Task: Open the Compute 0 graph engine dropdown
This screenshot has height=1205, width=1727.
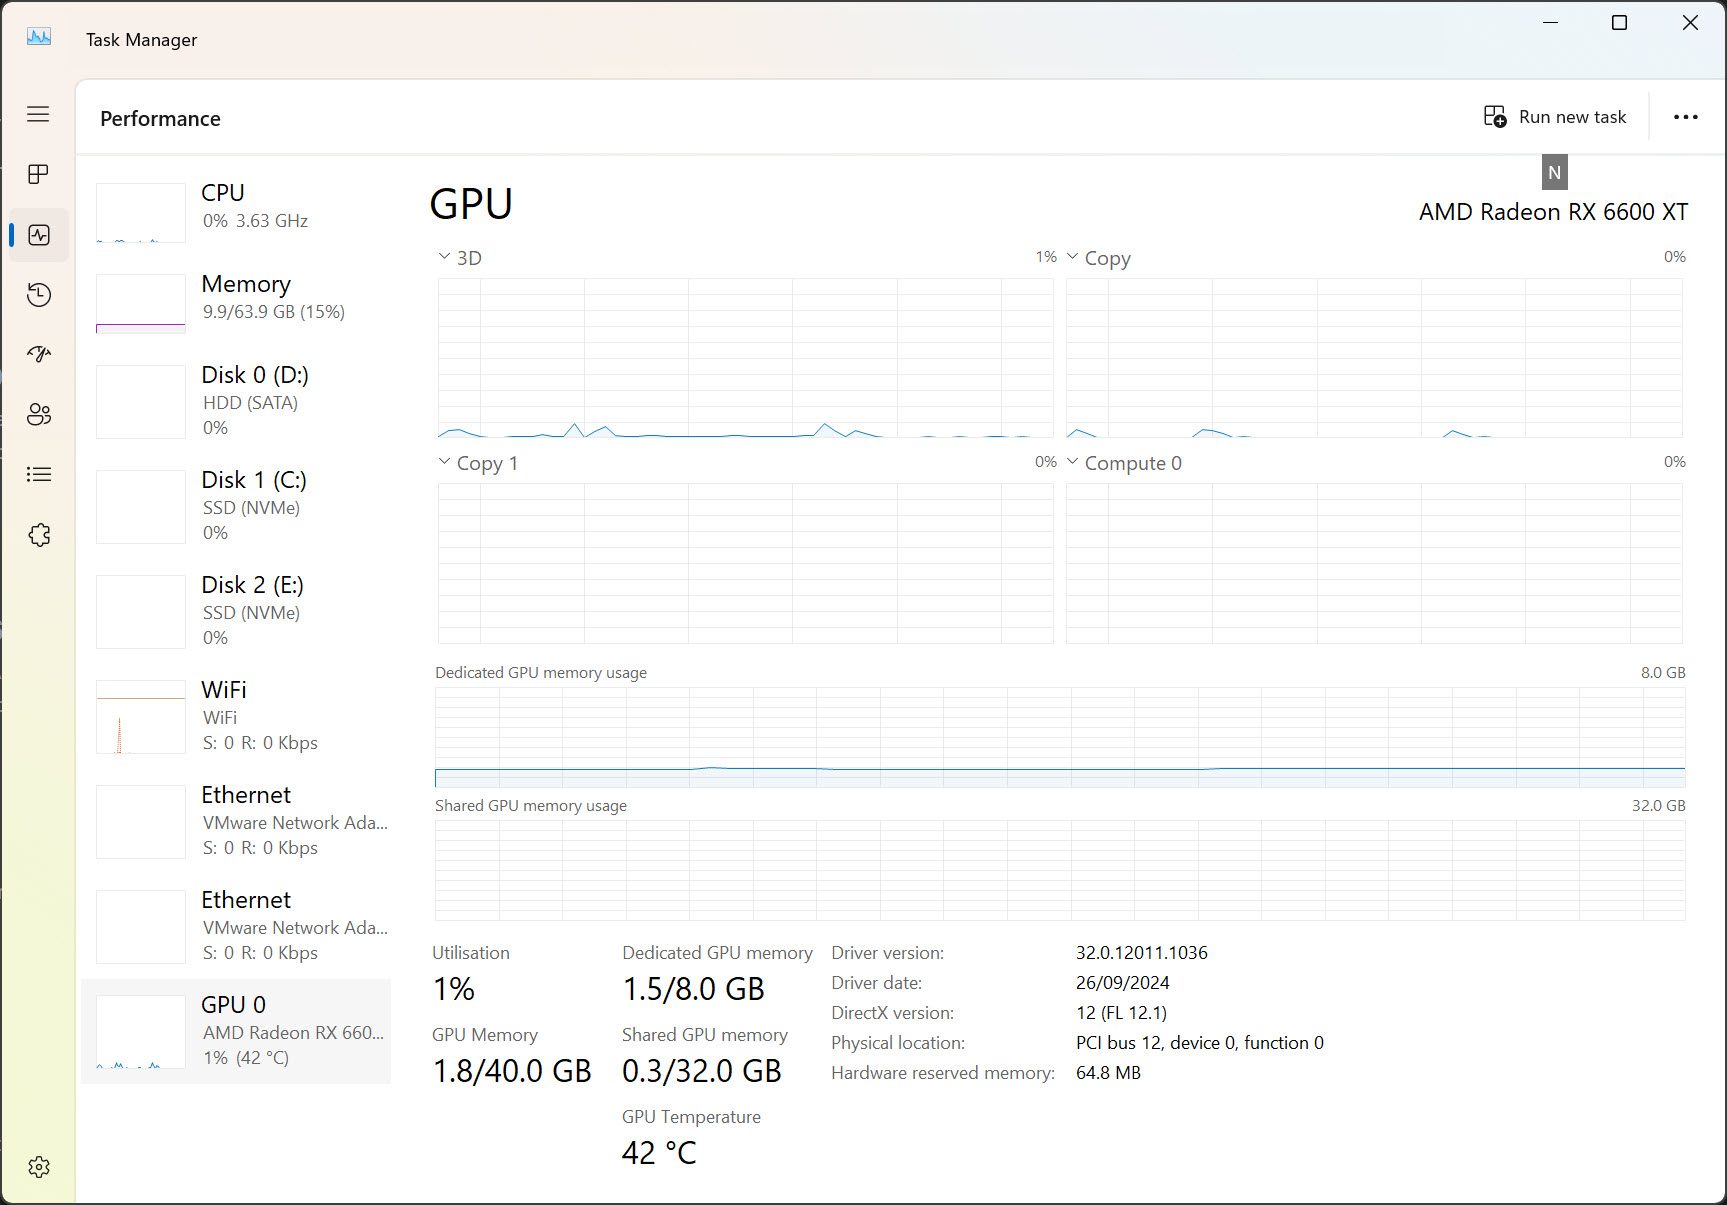Action: tap(1123, 463)
